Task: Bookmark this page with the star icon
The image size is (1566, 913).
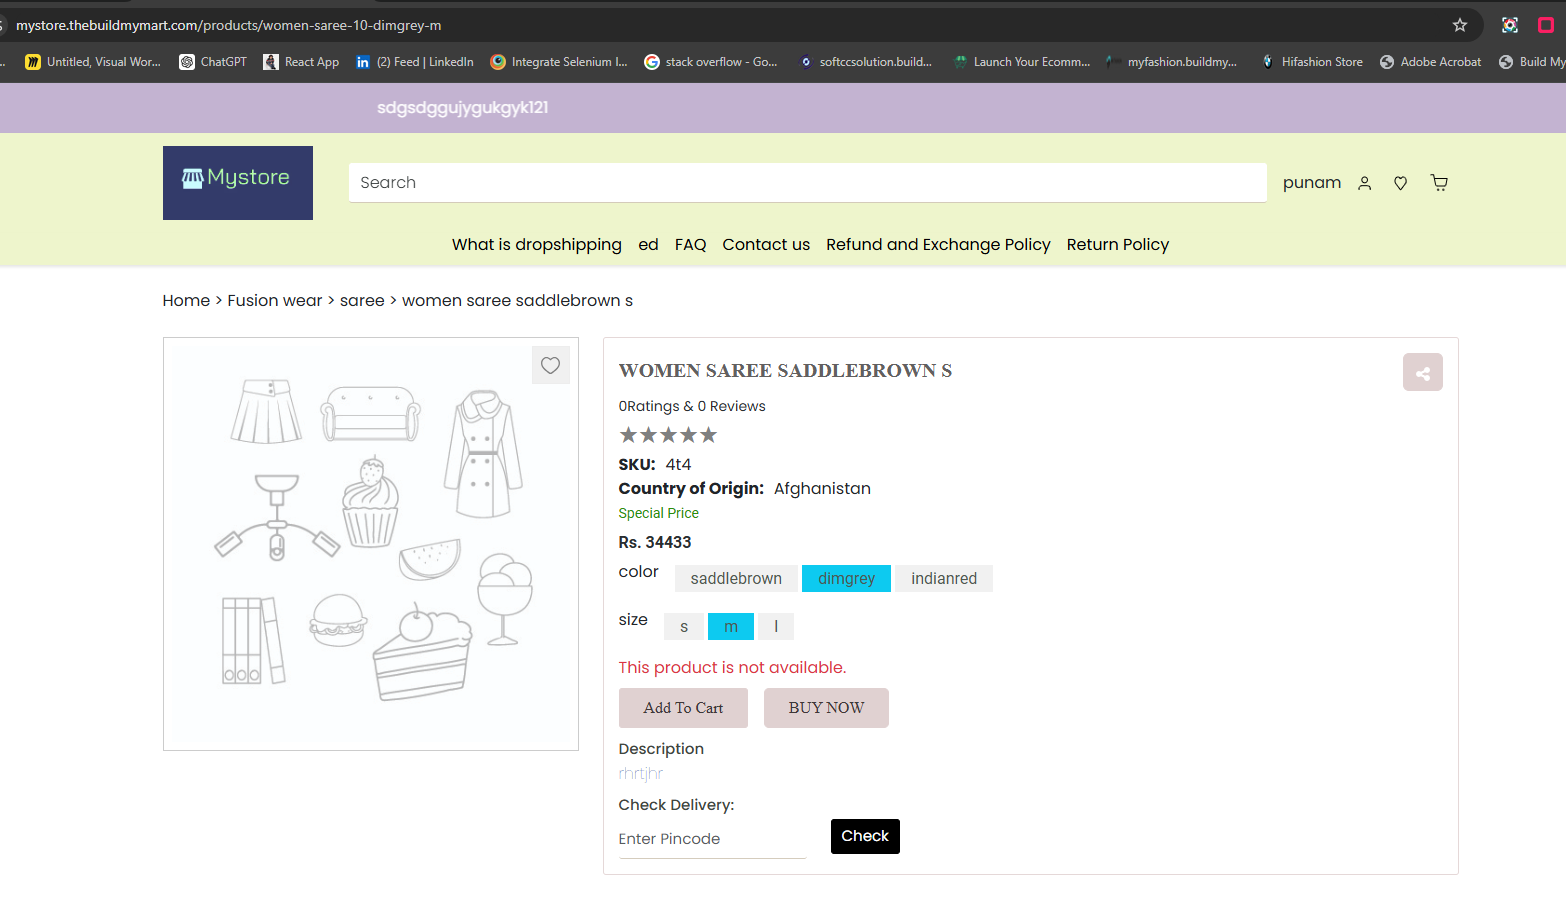Action: 1460,25
